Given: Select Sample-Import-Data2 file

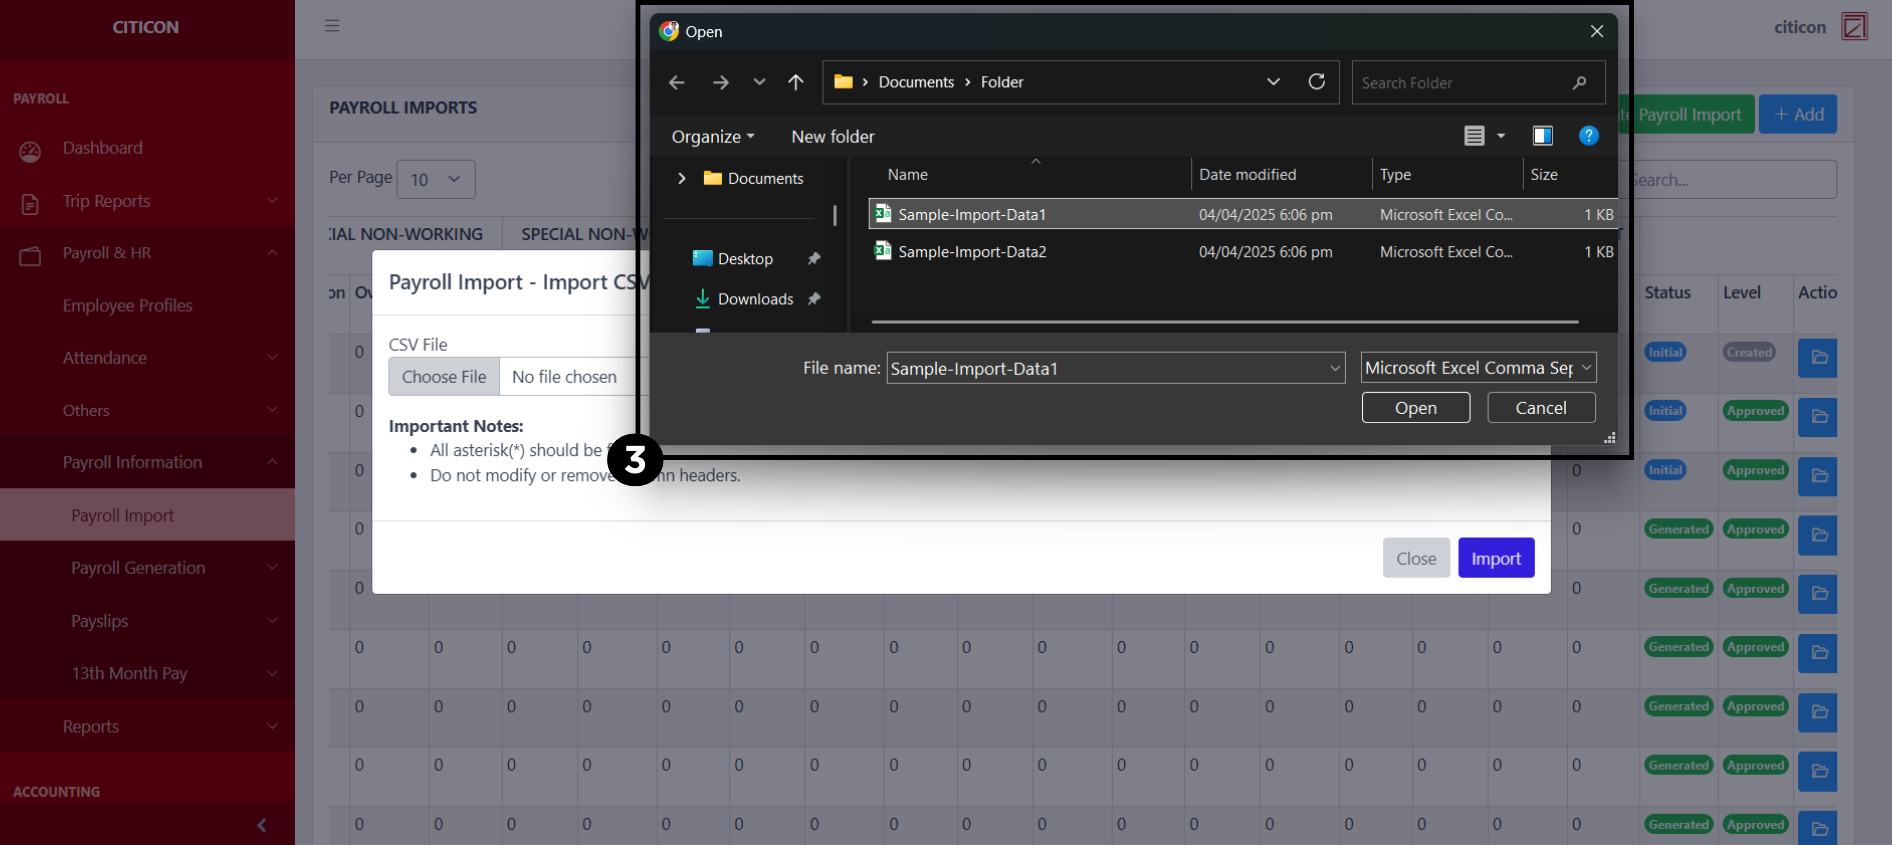Looking at the screenshot, I should [971, 252].
